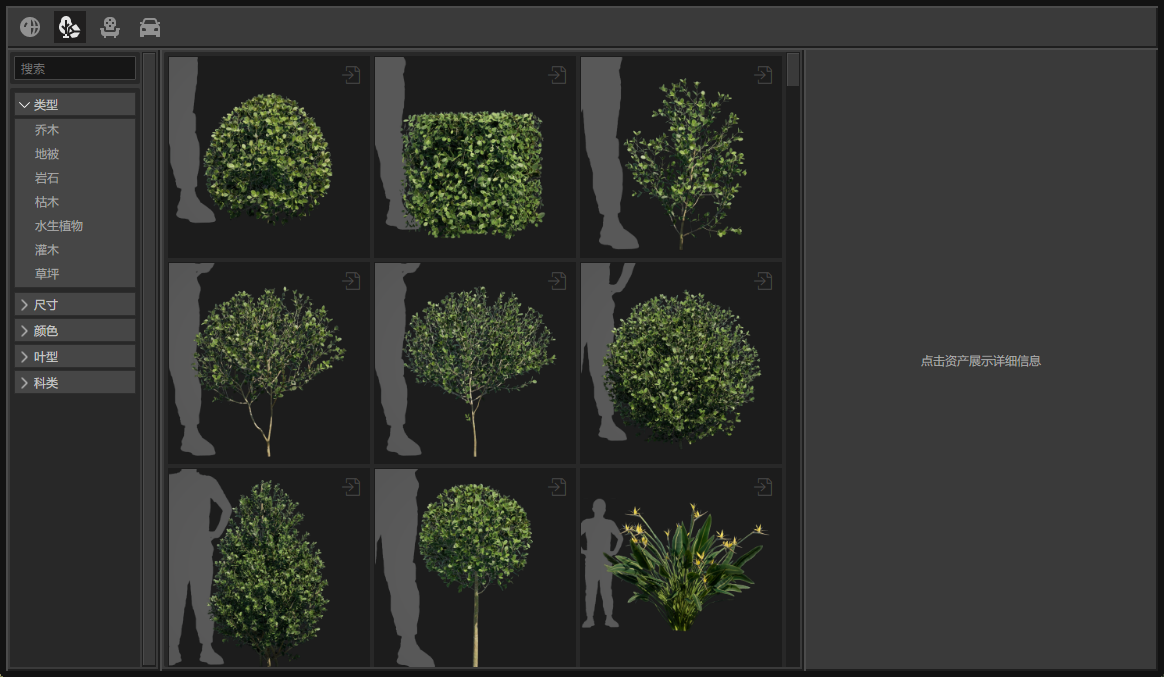Viewport: 1164px width, 677px height.
Task: Select the cone-shaped shrub thumbnail
Action: [269, 567]
